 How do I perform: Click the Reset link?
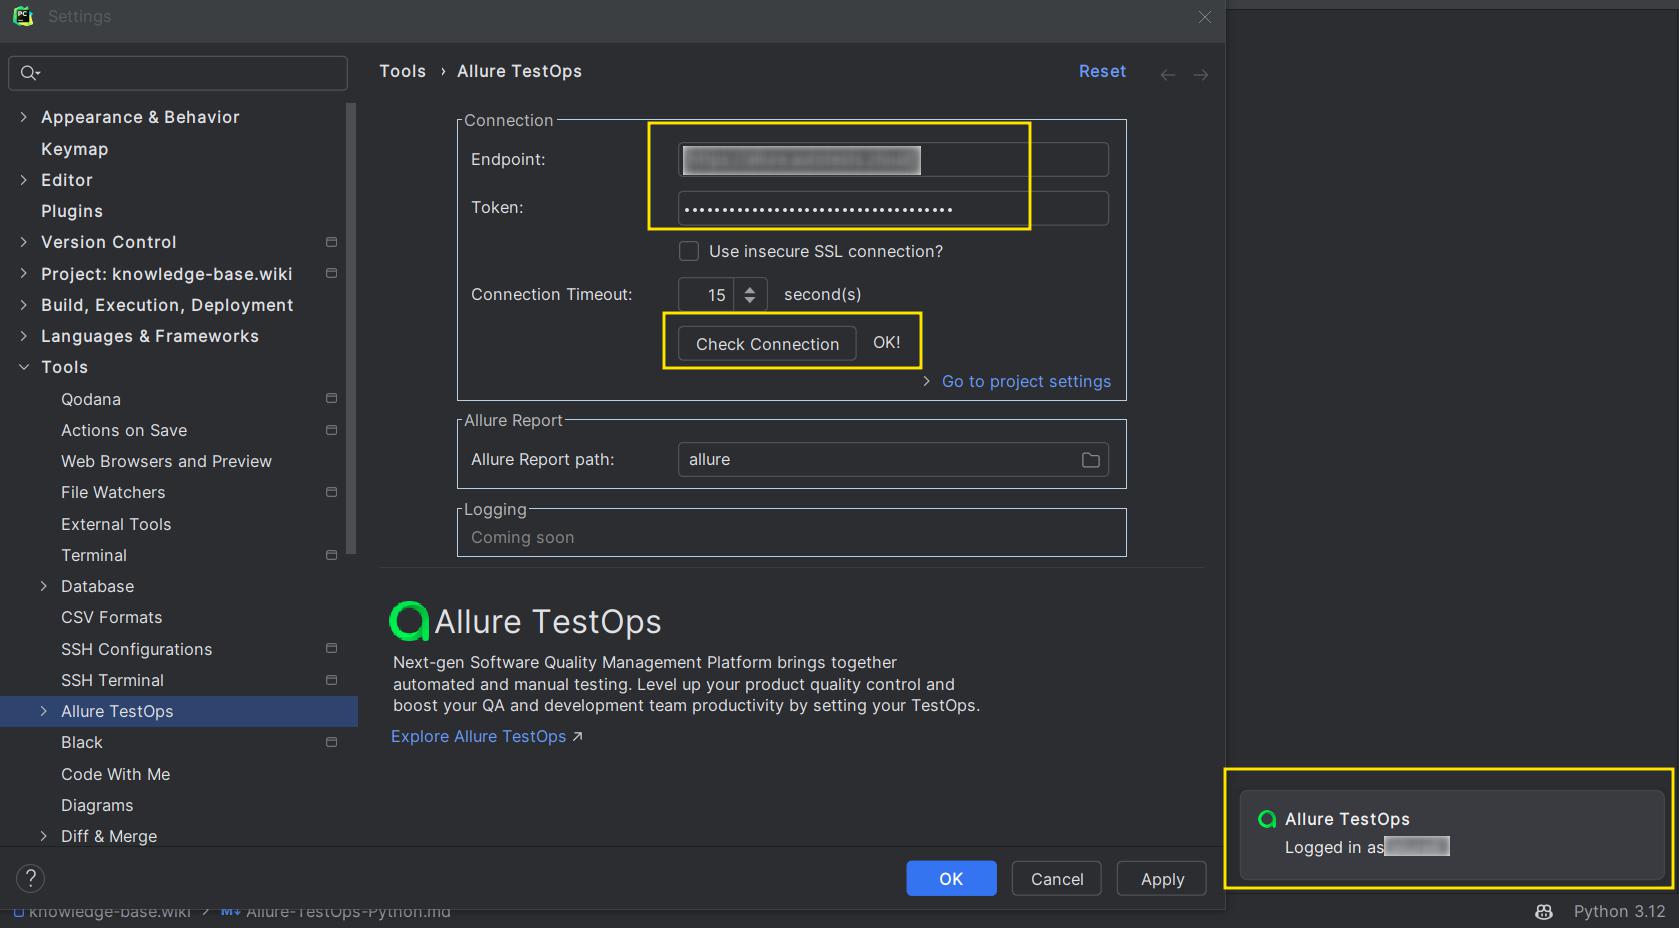coord(1102,71)
